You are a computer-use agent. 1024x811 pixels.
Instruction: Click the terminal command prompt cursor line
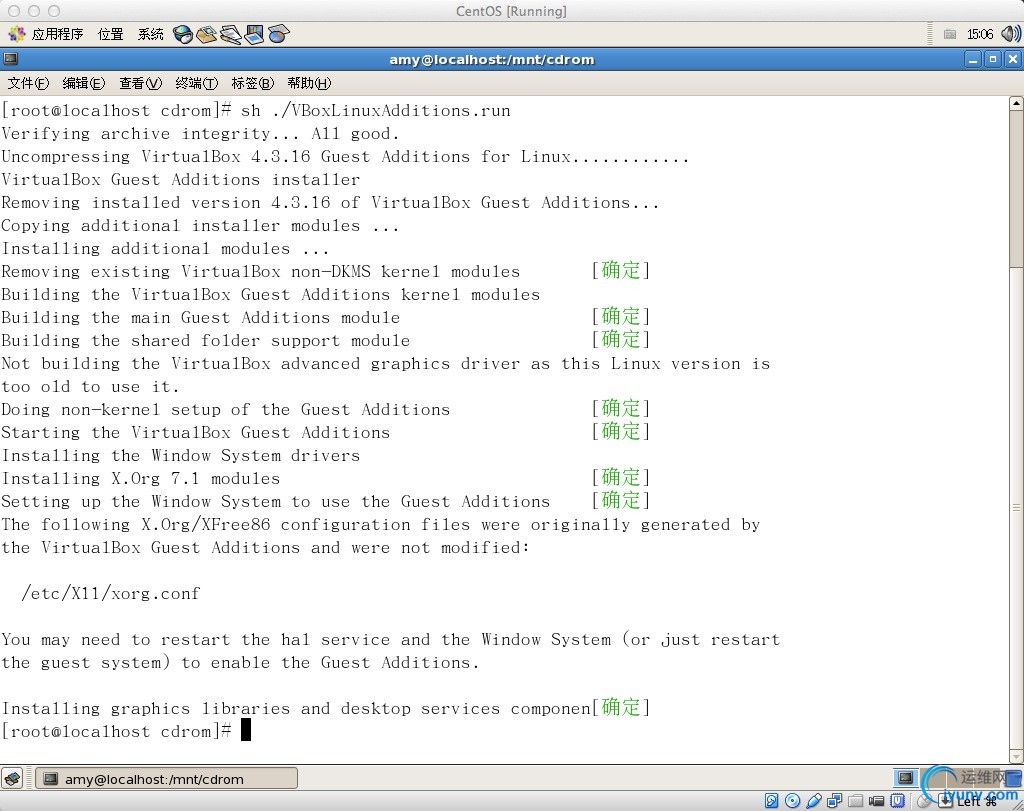(126, 731)
